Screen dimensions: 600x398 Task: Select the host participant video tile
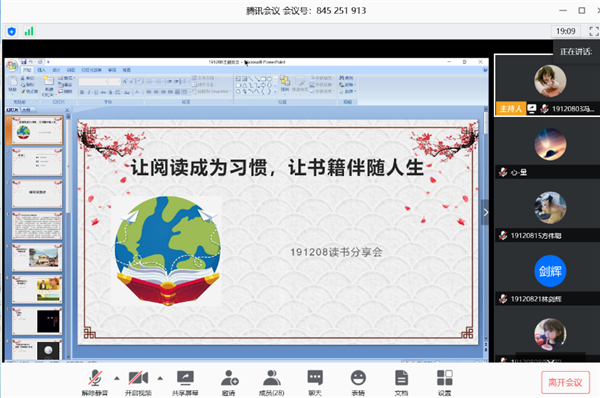point(547,85)
